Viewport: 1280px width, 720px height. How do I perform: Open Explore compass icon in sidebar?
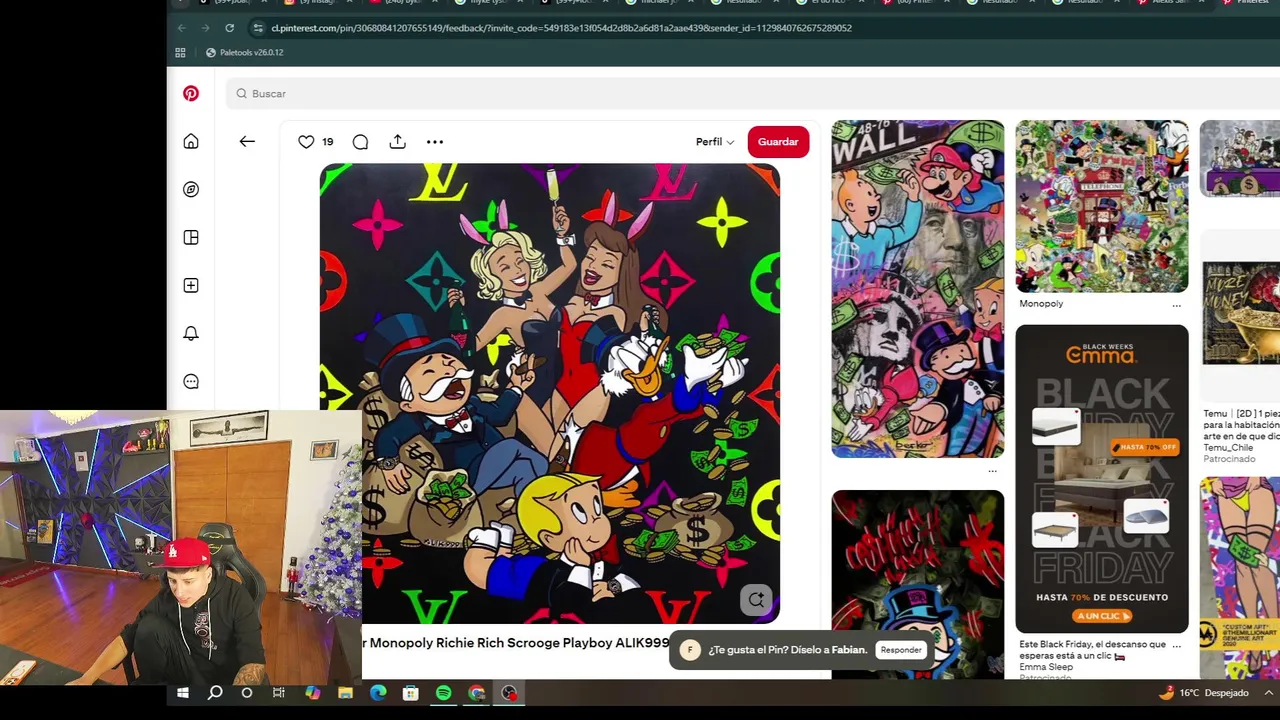191,189
